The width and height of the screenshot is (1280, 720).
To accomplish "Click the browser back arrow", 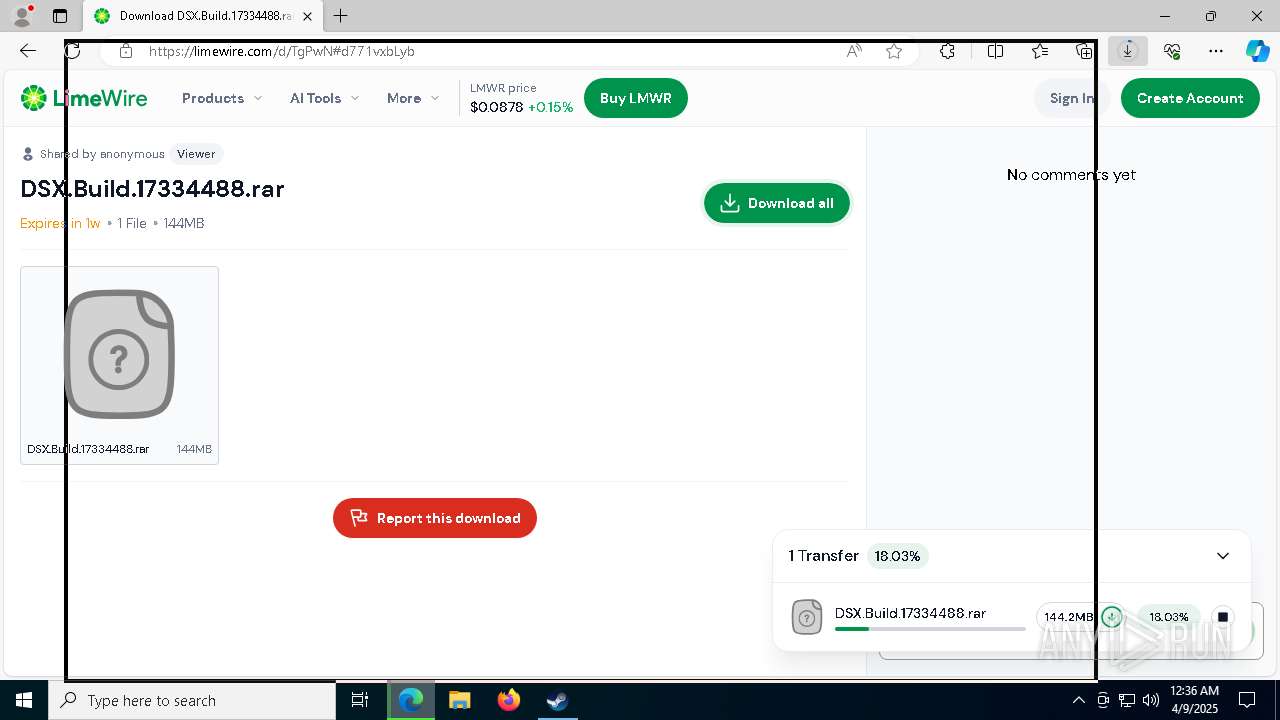I will click(28, 51).
